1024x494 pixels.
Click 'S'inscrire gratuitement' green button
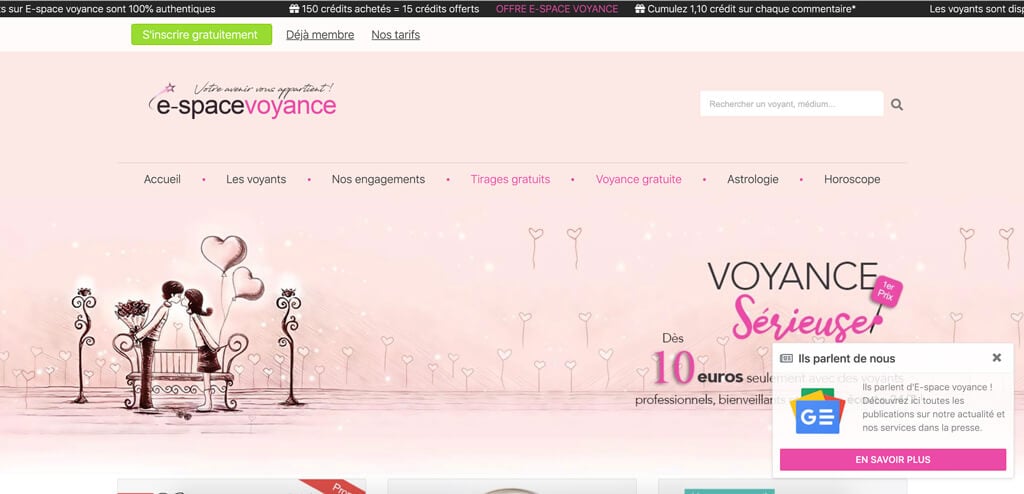tap(201, 35)
